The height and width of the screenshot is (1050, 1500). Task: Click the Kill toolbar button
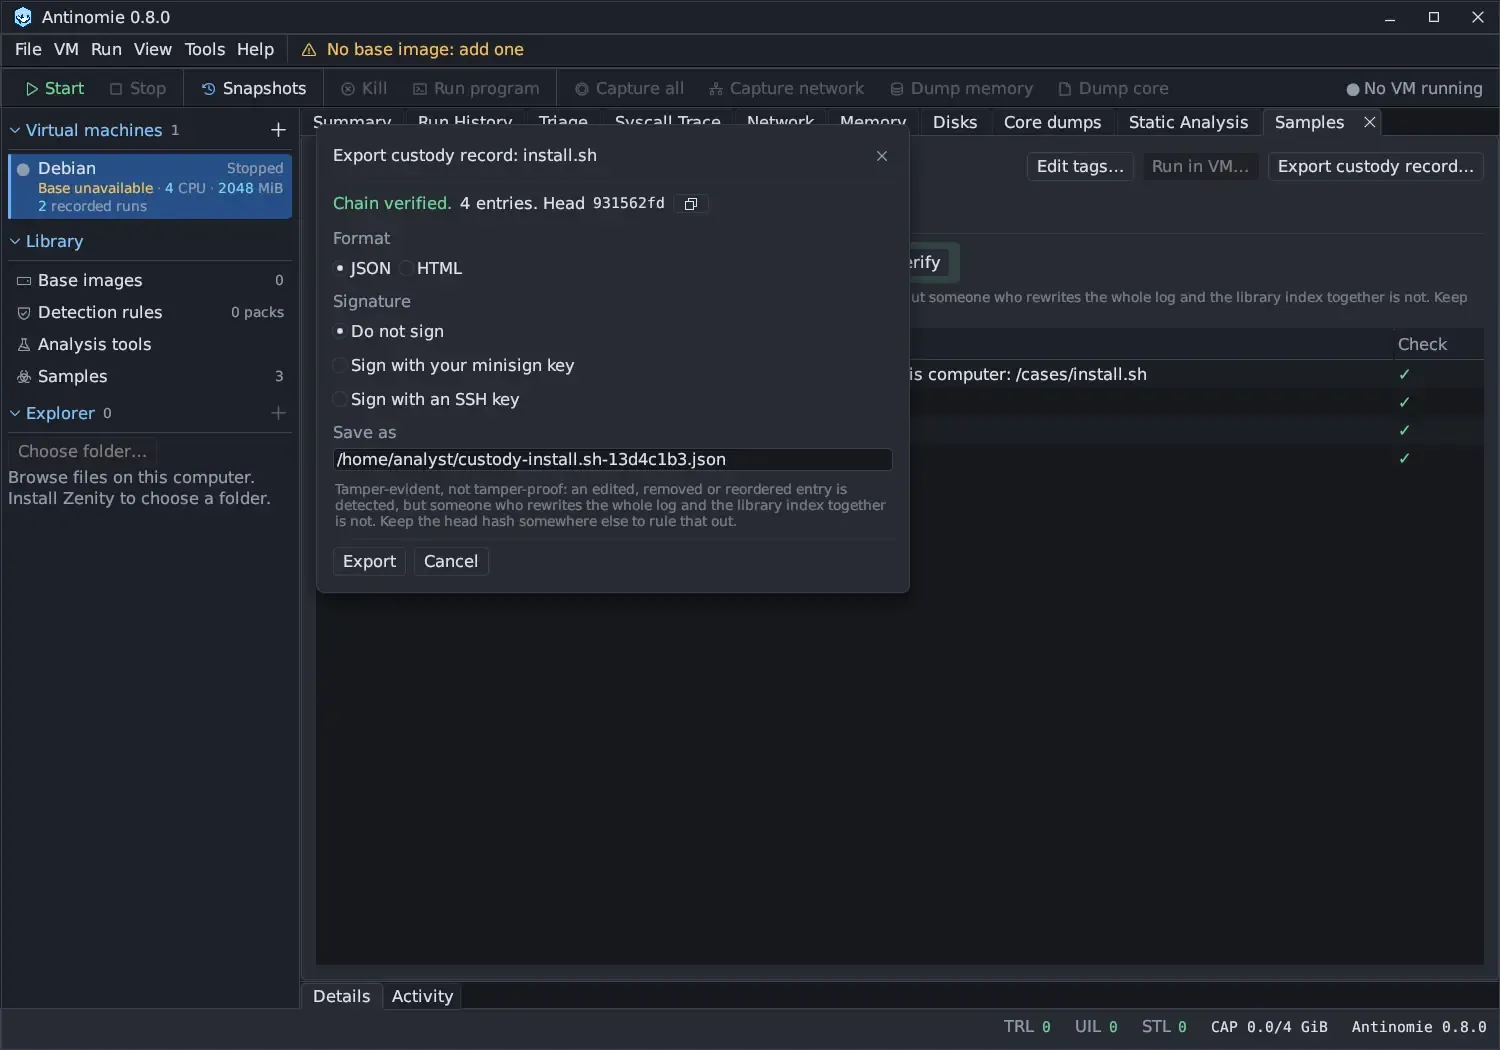click(x=364, y=88)
